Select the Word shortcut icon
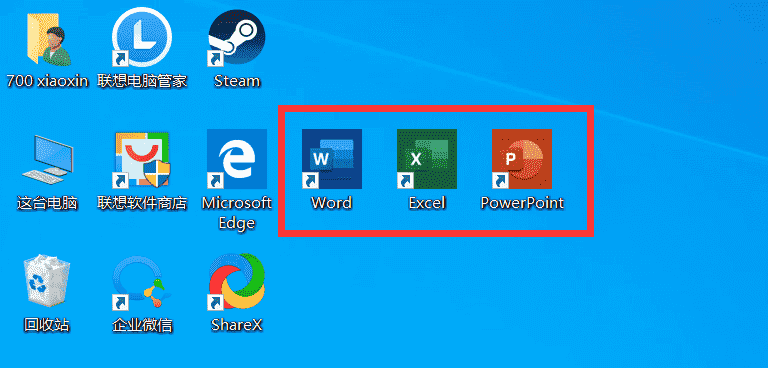Image resolution: width=768 pixels, height=368 pixels. pos(332,159)
